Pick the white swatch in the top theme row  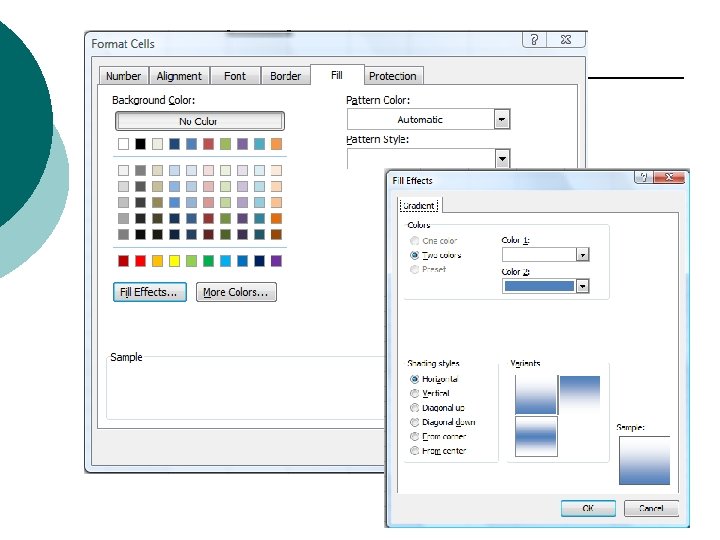tap(124, 144)
